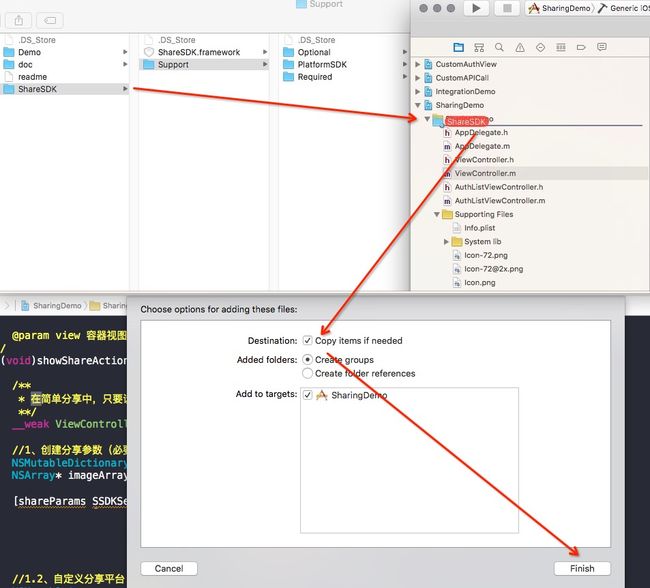Choose the Generic iOS device destination
The image size is (650, 588).
623,8
